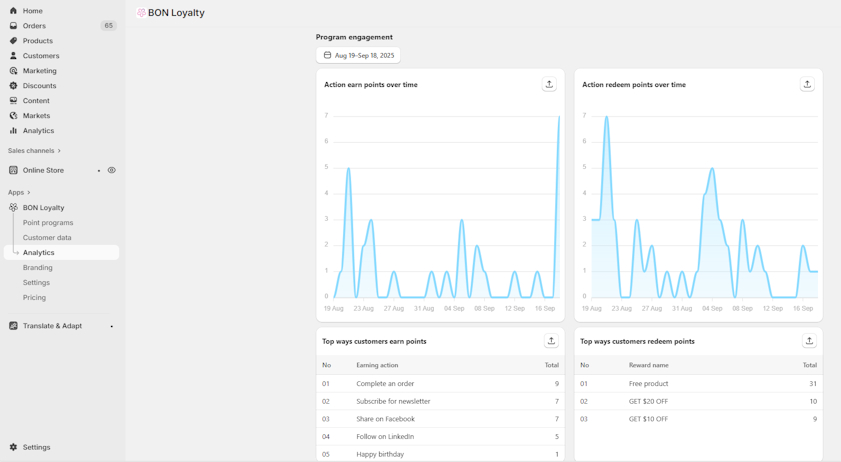Export the Action earn points chart
841x462 pixels.
click(549, 84)
